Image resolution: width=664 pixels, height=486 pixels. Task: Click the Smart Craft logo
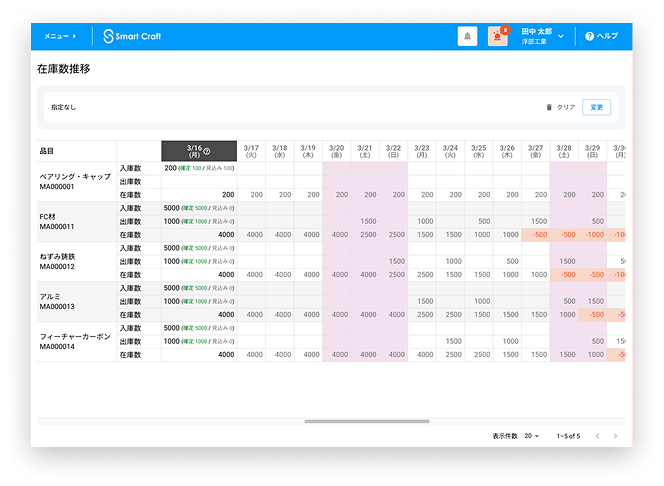[132, 36]
